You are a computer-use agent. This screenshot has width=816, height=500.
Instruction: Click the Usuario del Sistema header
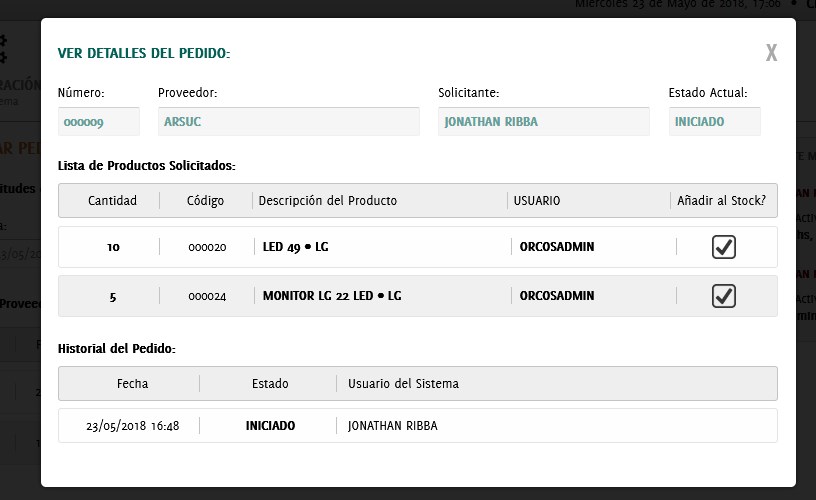(x=403, y=384)
